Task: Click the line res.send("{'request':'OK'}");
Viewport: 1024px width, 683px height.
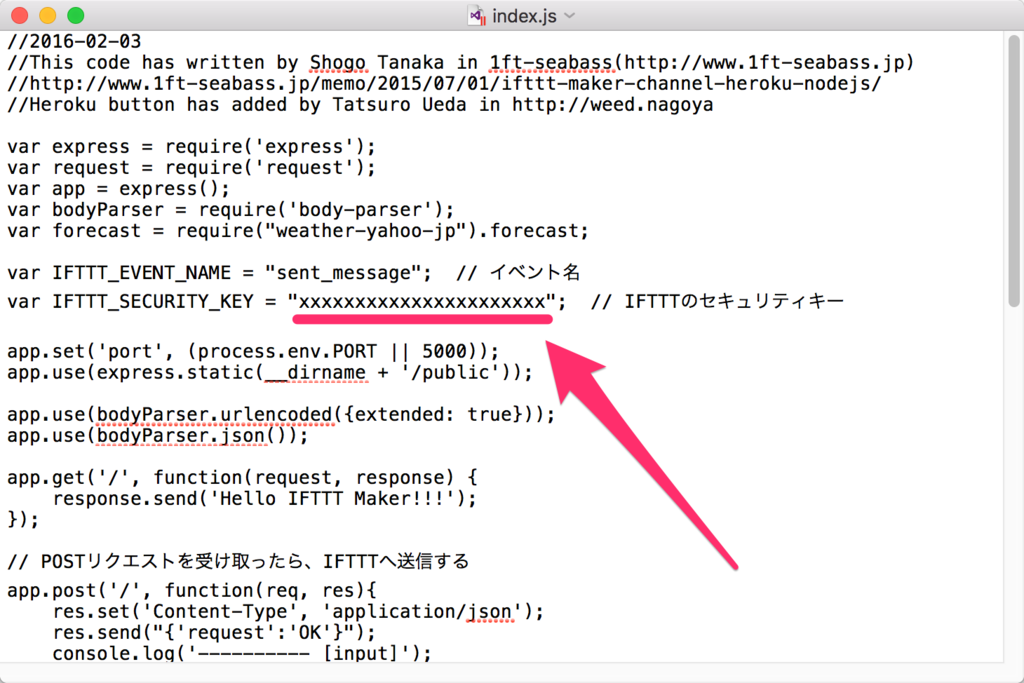Action: pos(214,633)
